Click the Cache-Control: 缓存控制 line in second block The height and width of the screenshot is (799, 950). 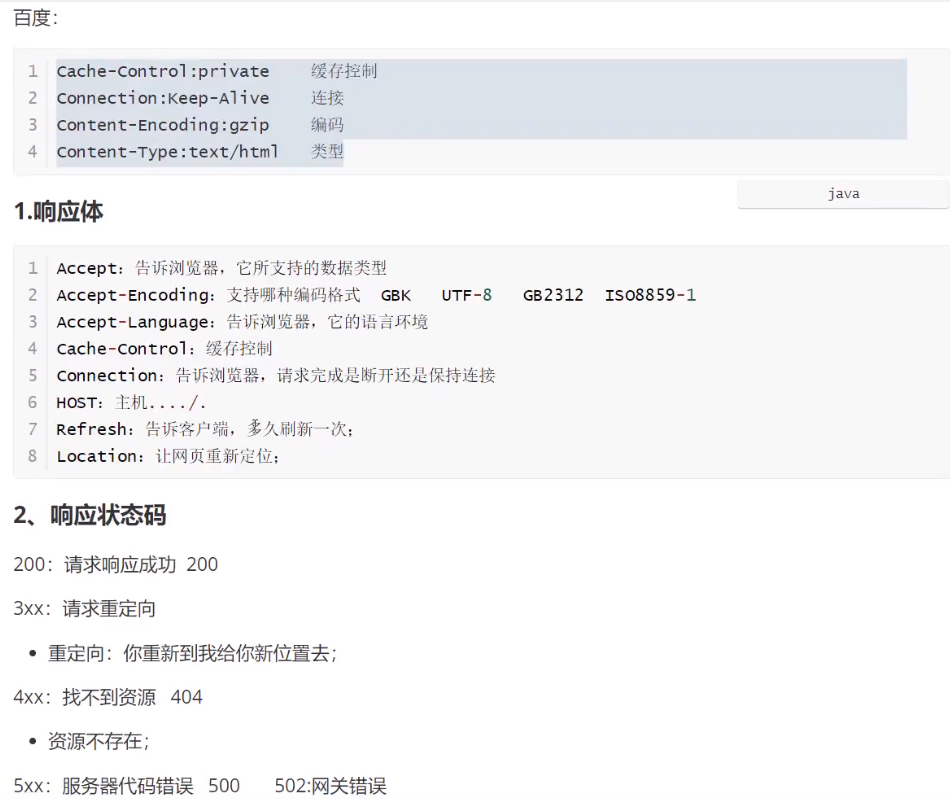[164, 349]
